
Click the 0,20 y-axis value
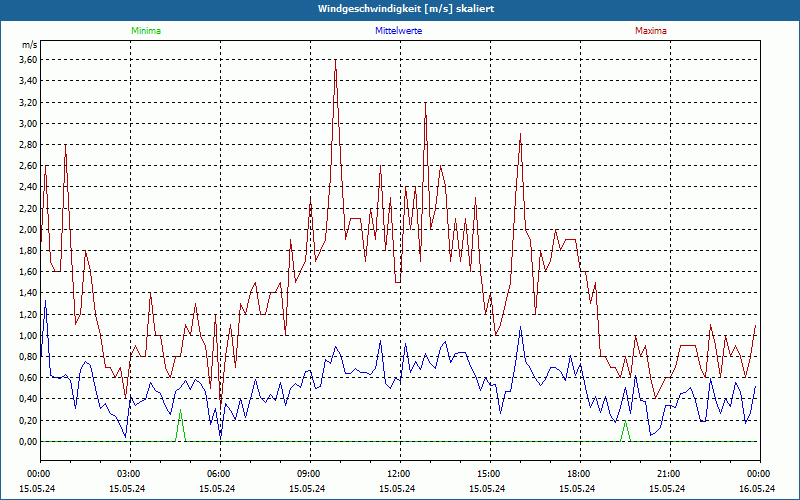coord(28,420)
